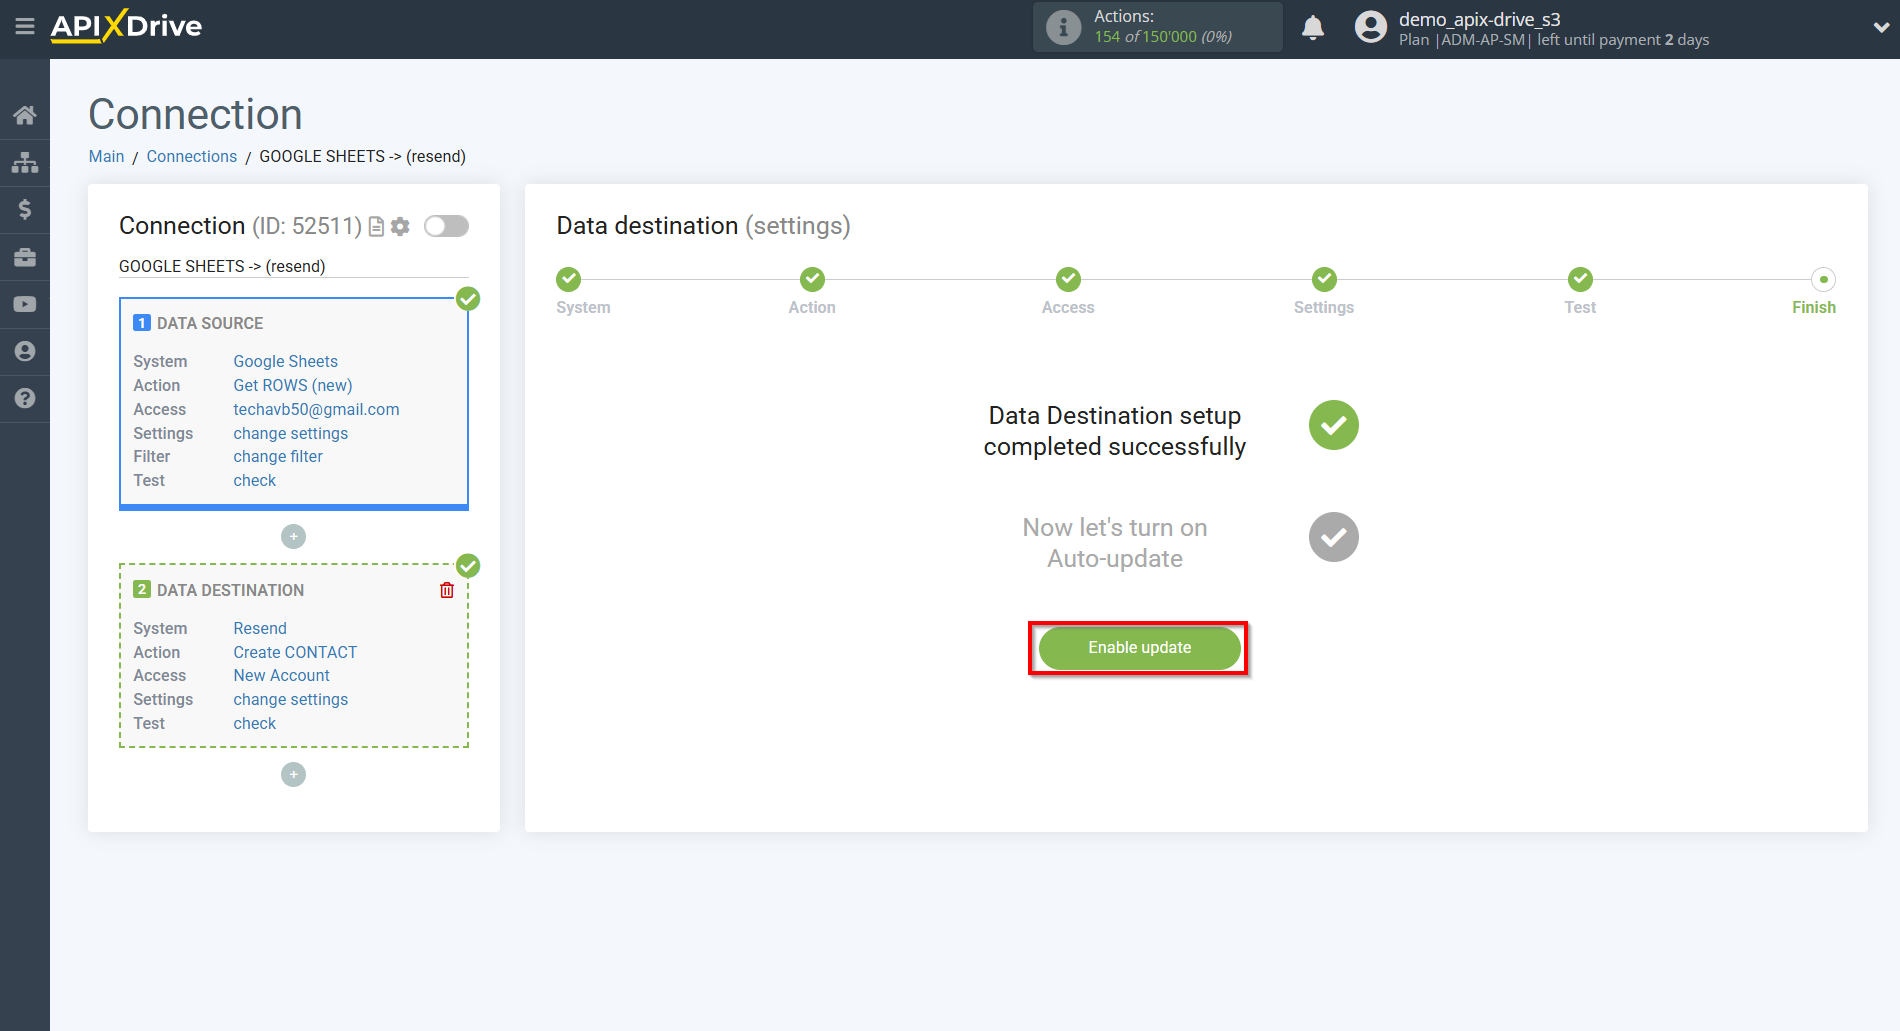This screenshot has height=1031, width=1900.
Task: Add a step below Data Destination via plus
Action: [293, 774]
